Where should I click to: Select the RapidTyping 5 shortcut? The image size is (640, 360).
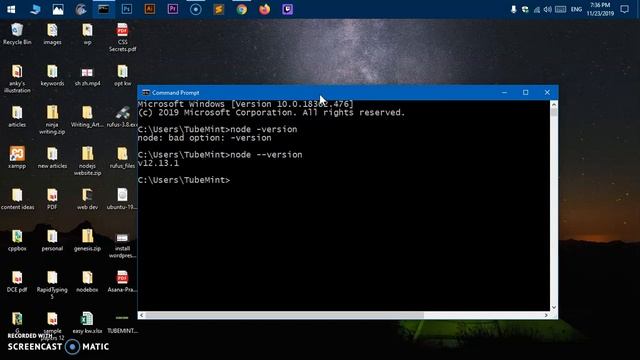pyautogui.click(x=52, y=285)
